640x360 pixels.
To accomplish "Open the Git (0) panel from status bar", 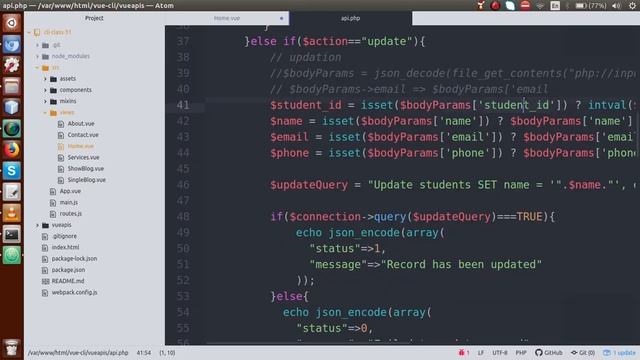I will coord(583,352).
